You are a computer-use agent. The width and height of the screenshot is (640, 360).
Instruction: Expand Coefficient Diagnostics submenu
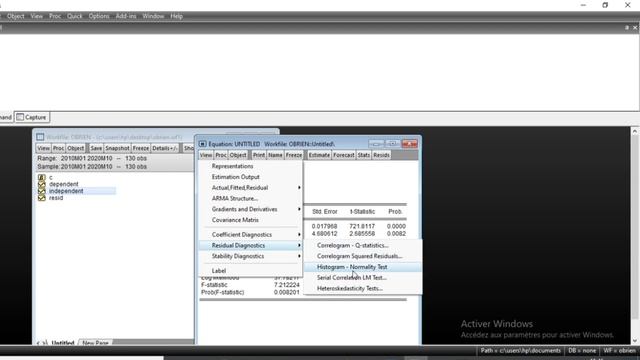pos(251,235)
